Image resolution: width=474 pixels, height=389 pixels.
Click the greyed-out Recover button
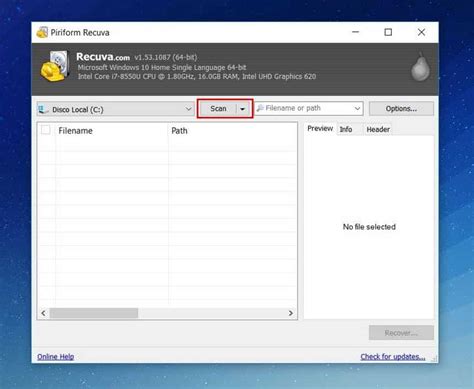(401, 333)
